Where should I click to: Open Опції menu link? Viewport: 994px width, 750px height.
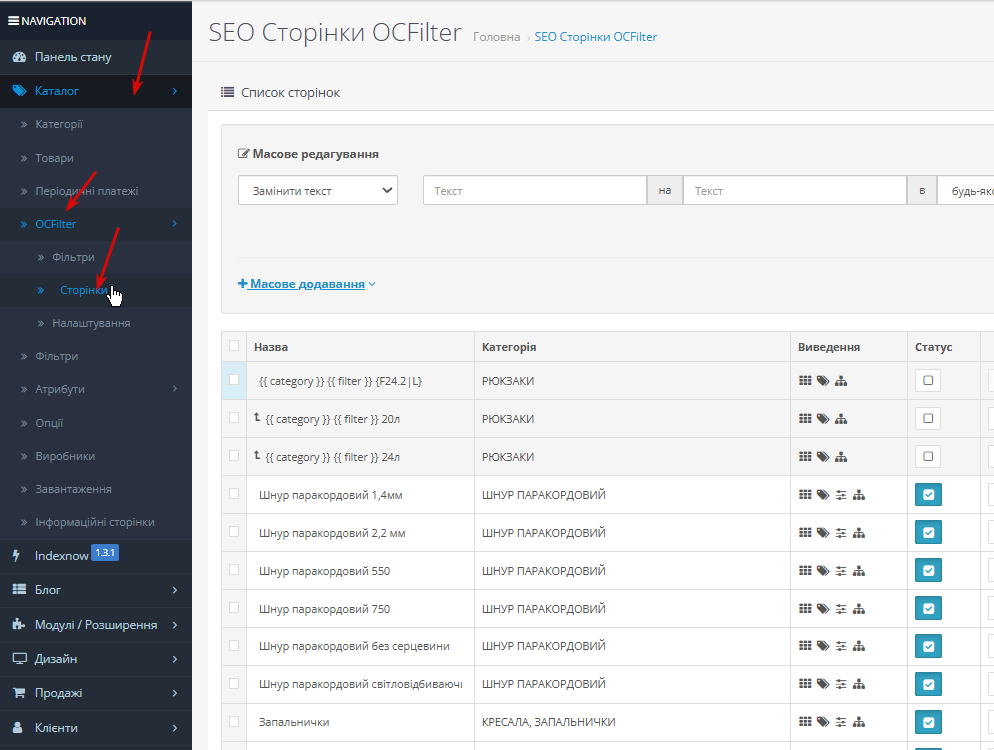click(49, 423)
